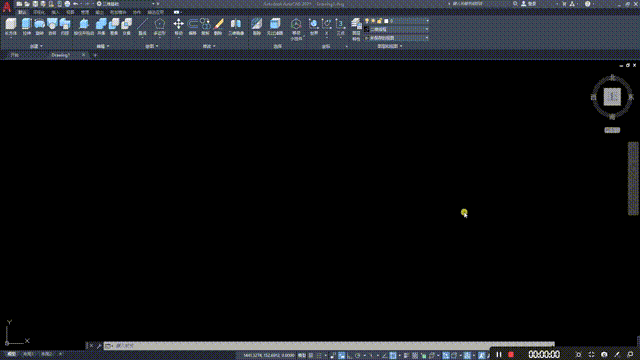640x360 pixels.
Task: Open the Home ribbon tab
Action: coord(22,12)
